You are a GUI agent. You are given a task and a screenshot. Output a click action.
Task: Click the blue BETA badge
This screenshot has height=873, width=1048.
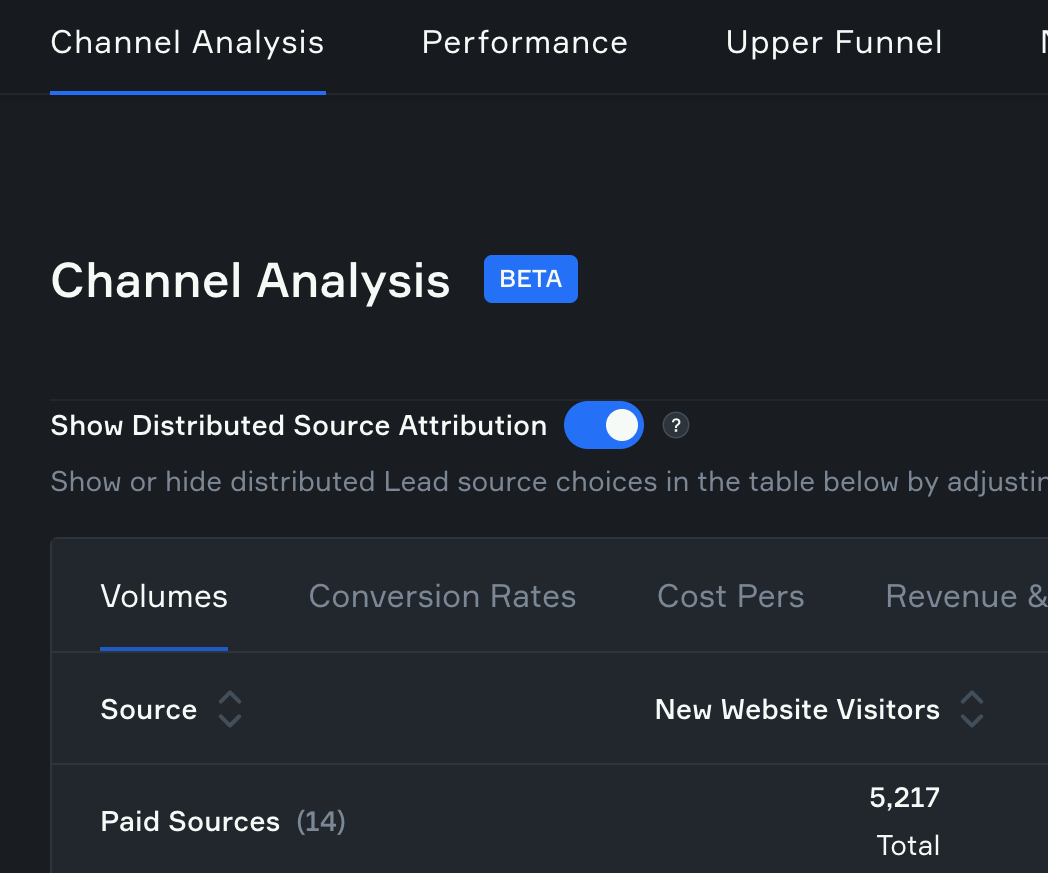(x=530, y=279)
